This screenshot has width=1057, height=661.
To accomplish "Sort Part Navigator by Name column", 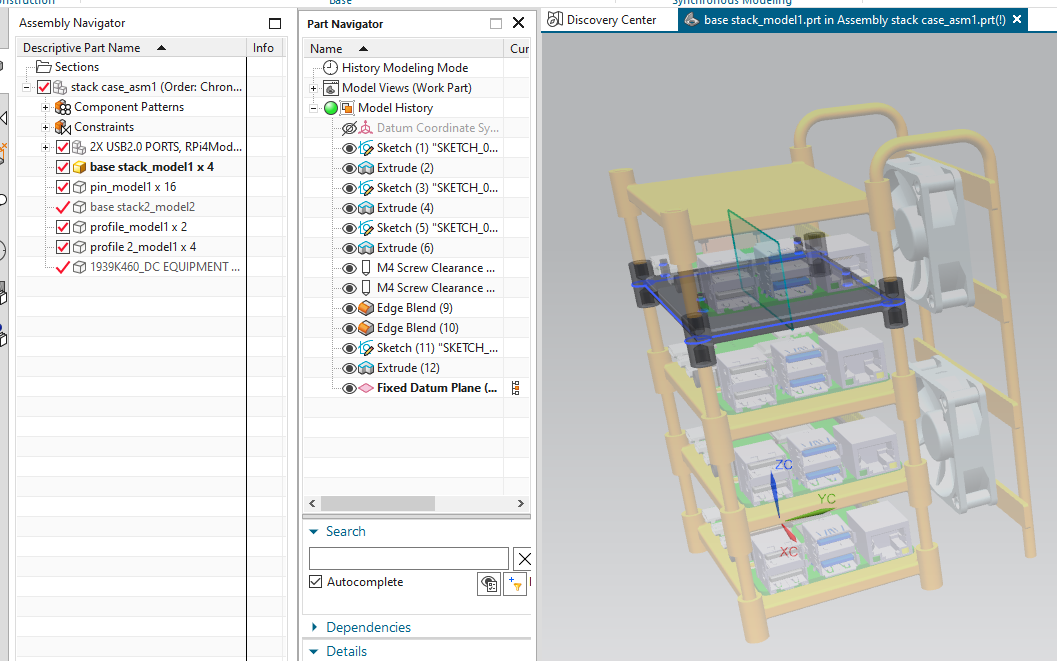I will pos(402,49).
